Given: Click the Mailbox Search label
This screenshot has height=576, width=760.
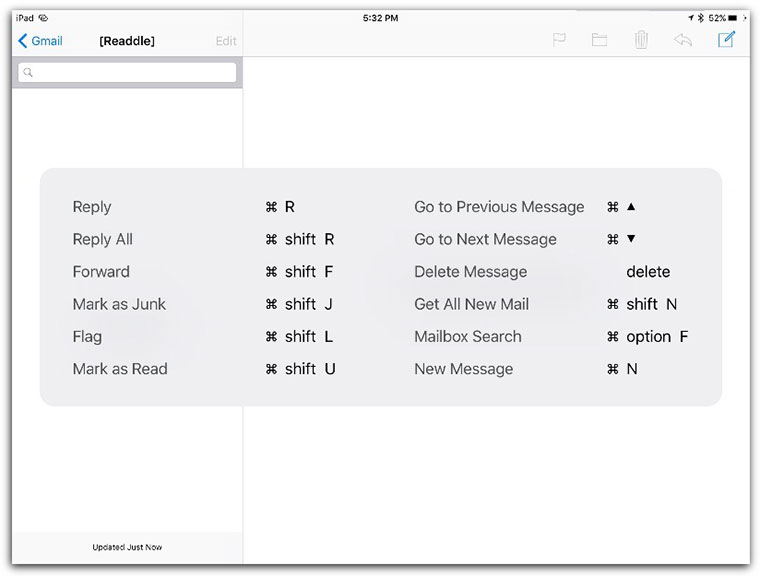Looking at the screenshot, I should [468, 336].
